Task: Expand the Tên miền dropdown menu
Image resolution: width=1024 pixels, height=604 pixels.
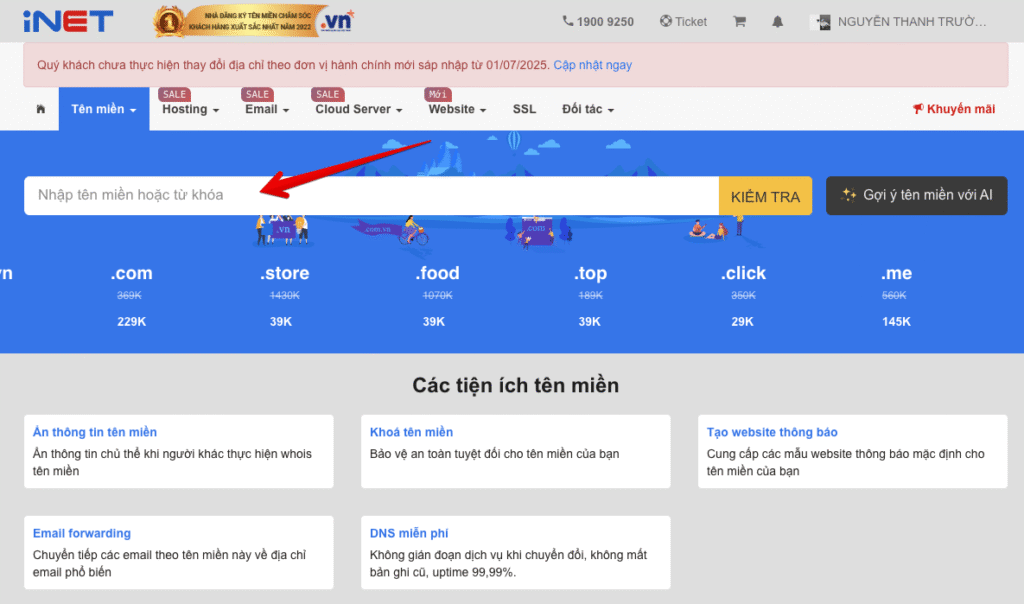Action: click(x=103, y=109)
